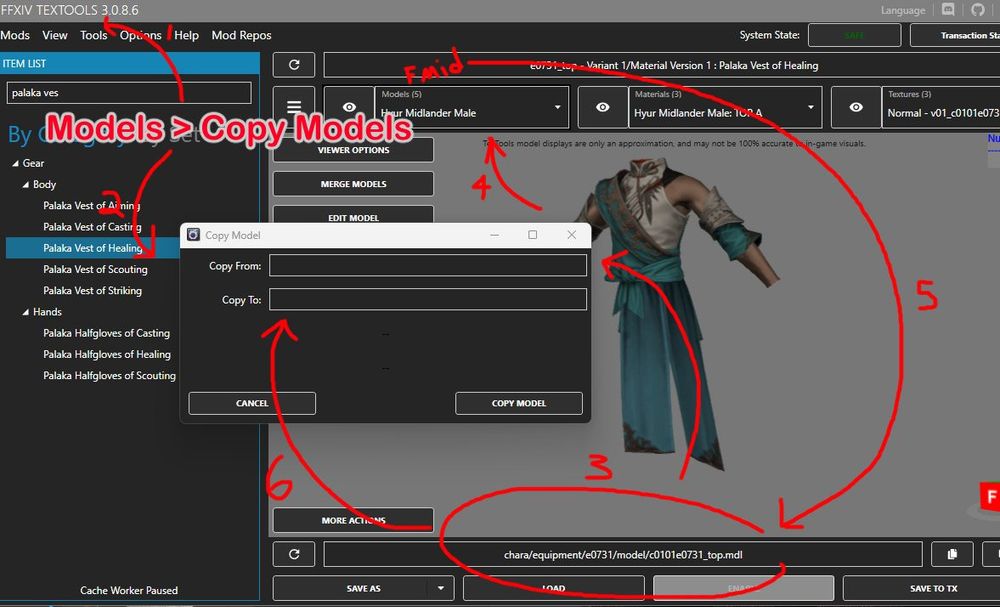Click the Transaction State button

(955, 35)
